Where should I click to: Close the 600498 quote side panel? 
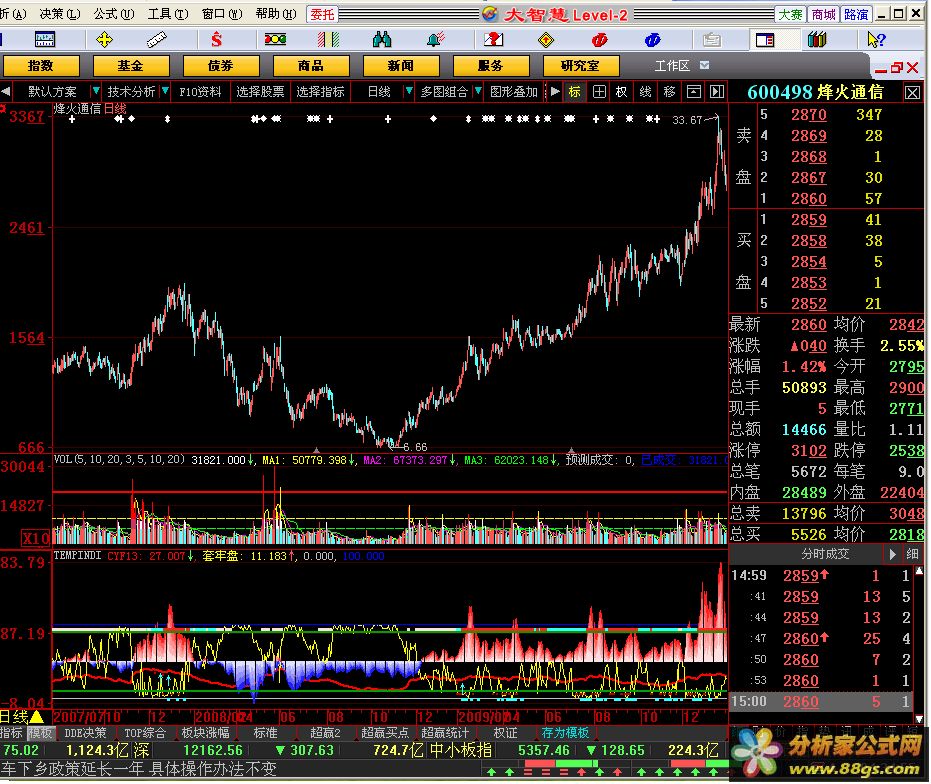(x=913, y=93)
